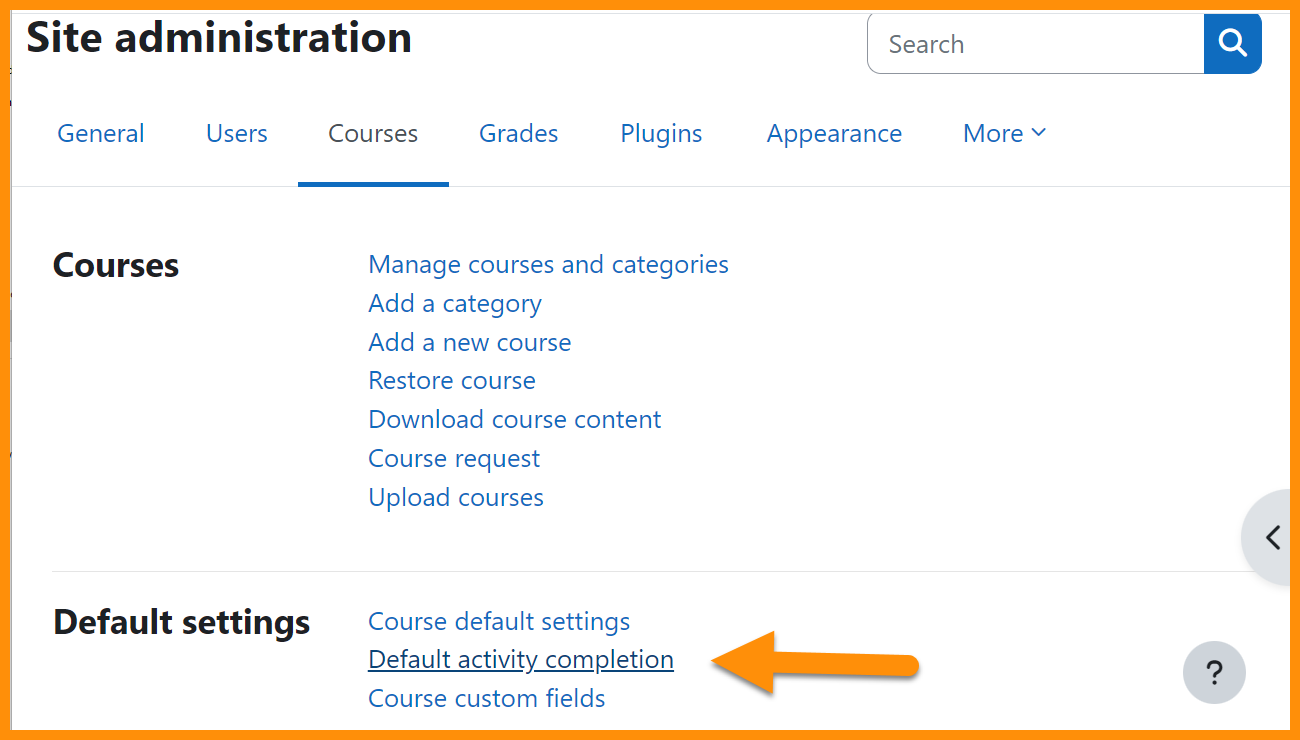Switch to the Users tab

236,132
